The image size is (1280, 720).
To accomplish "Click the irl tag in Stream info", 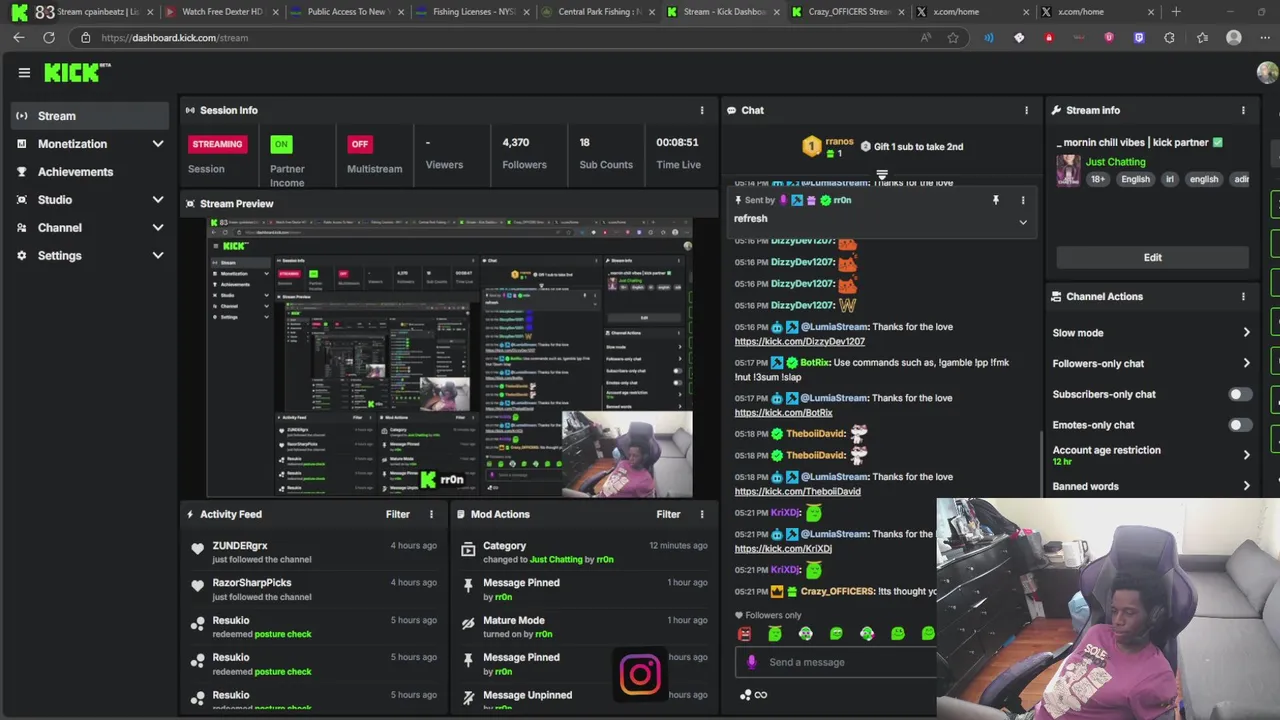I will [x=1169, y=179].
